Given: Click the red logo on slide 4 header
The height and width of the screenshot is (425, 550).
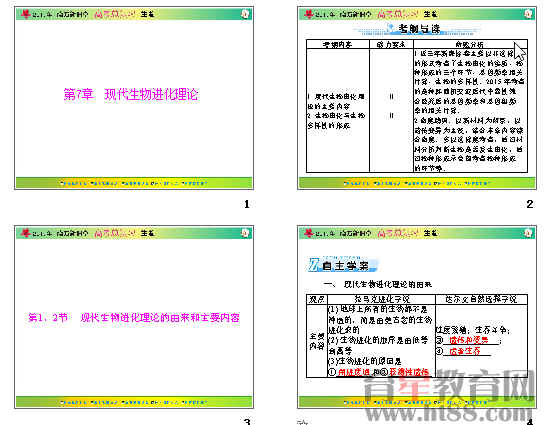Looking at the screenshot, I should [x=308, y=233].
